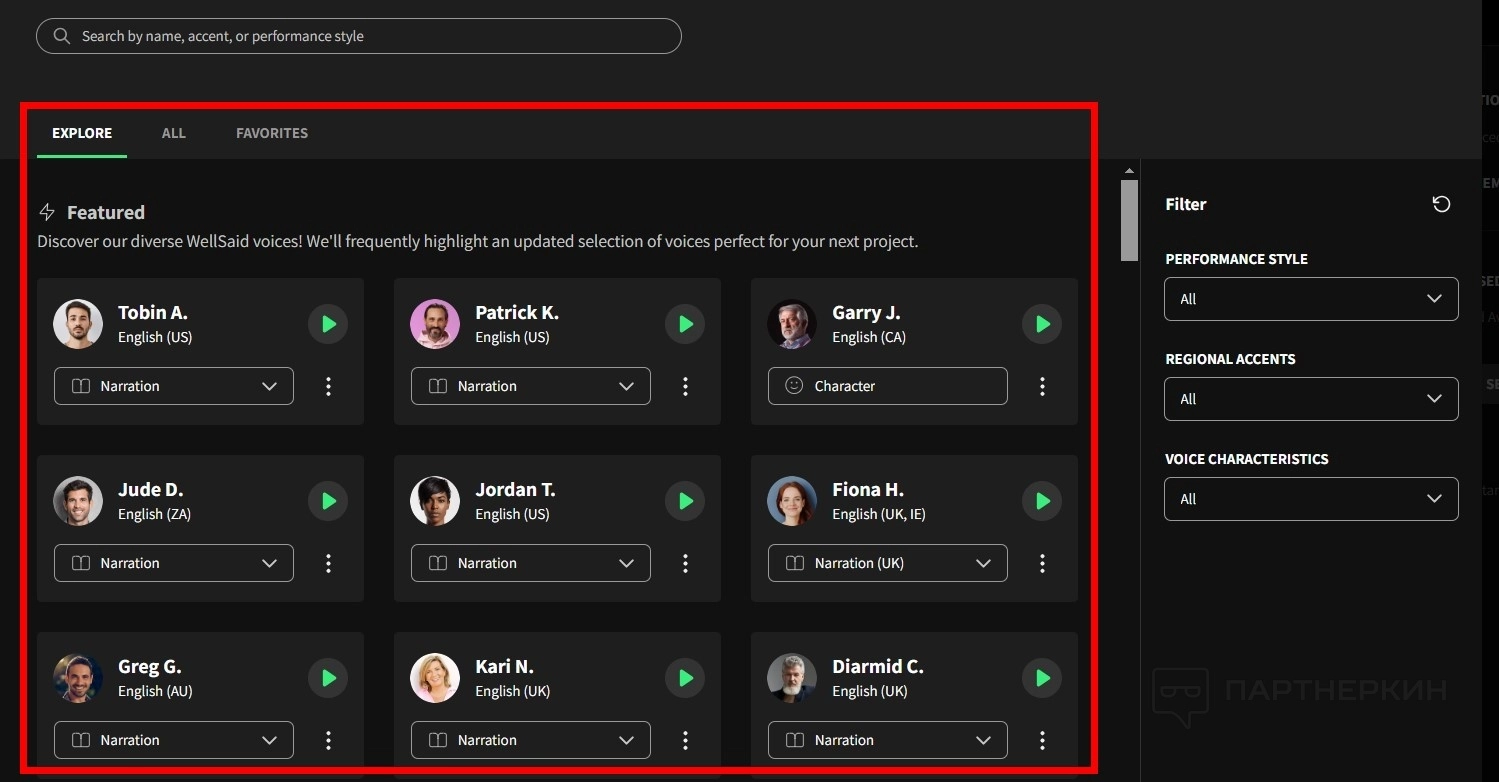Expand Performance Style filter dropdown
Image resolution: width=1499 pixels, height=782 pixels.
[x=1310, y=299]
